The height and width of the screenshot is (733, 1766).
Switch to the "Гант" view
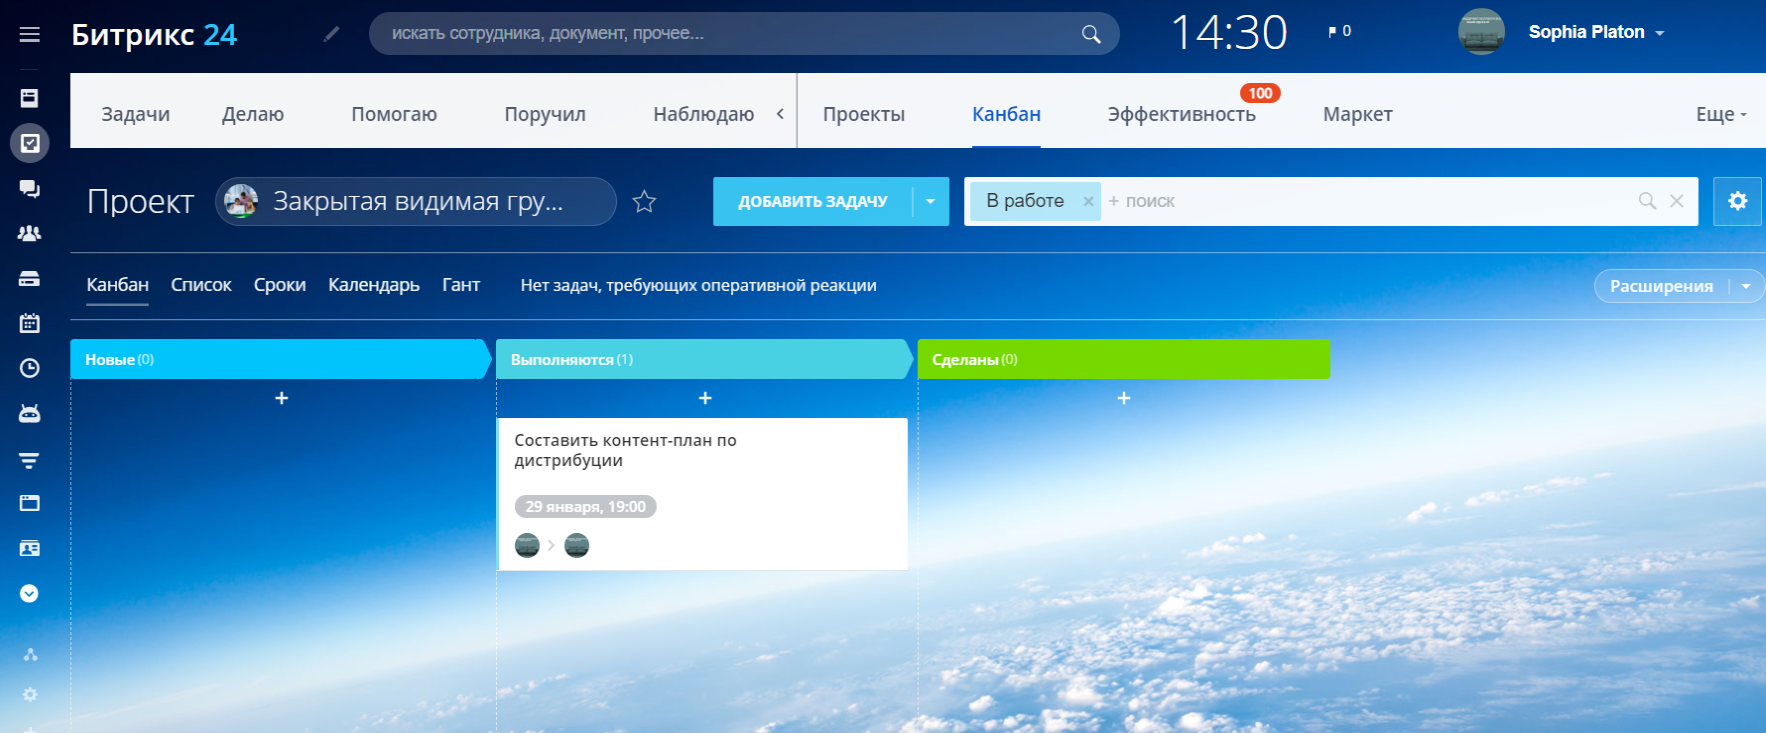coord(461,285)
